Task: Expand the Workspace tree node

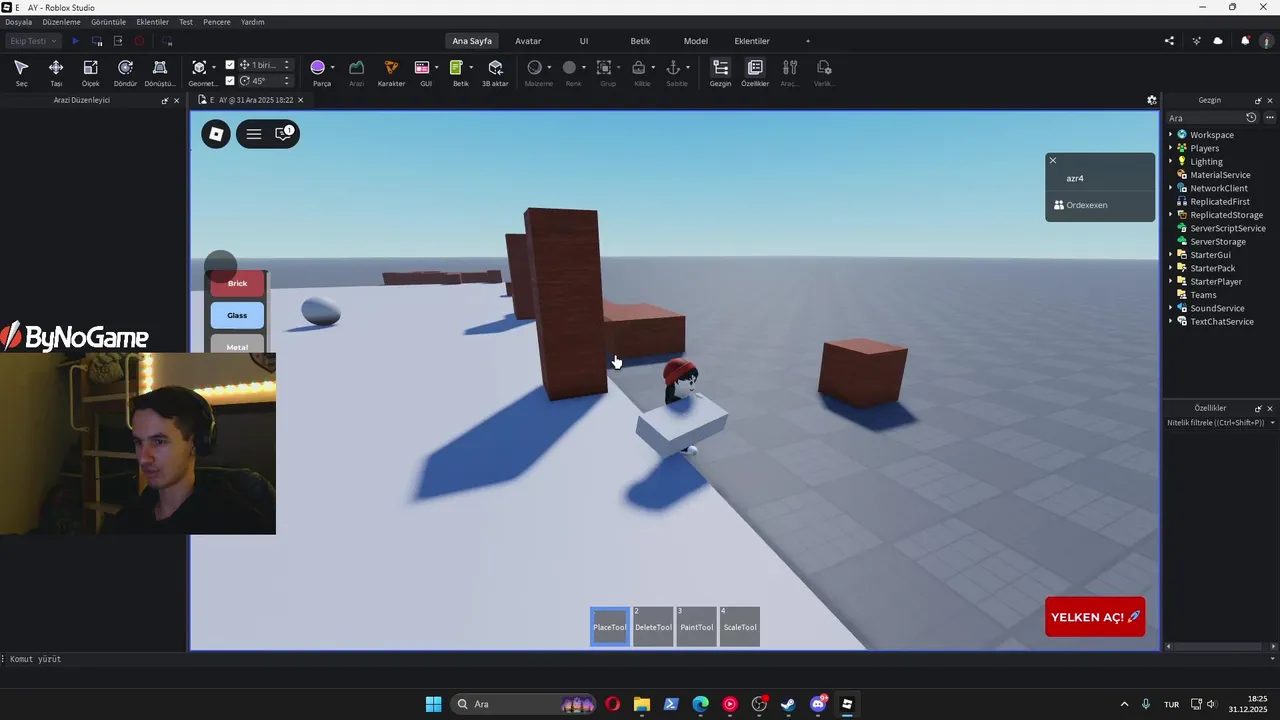Action: [x=1171, y=135]
